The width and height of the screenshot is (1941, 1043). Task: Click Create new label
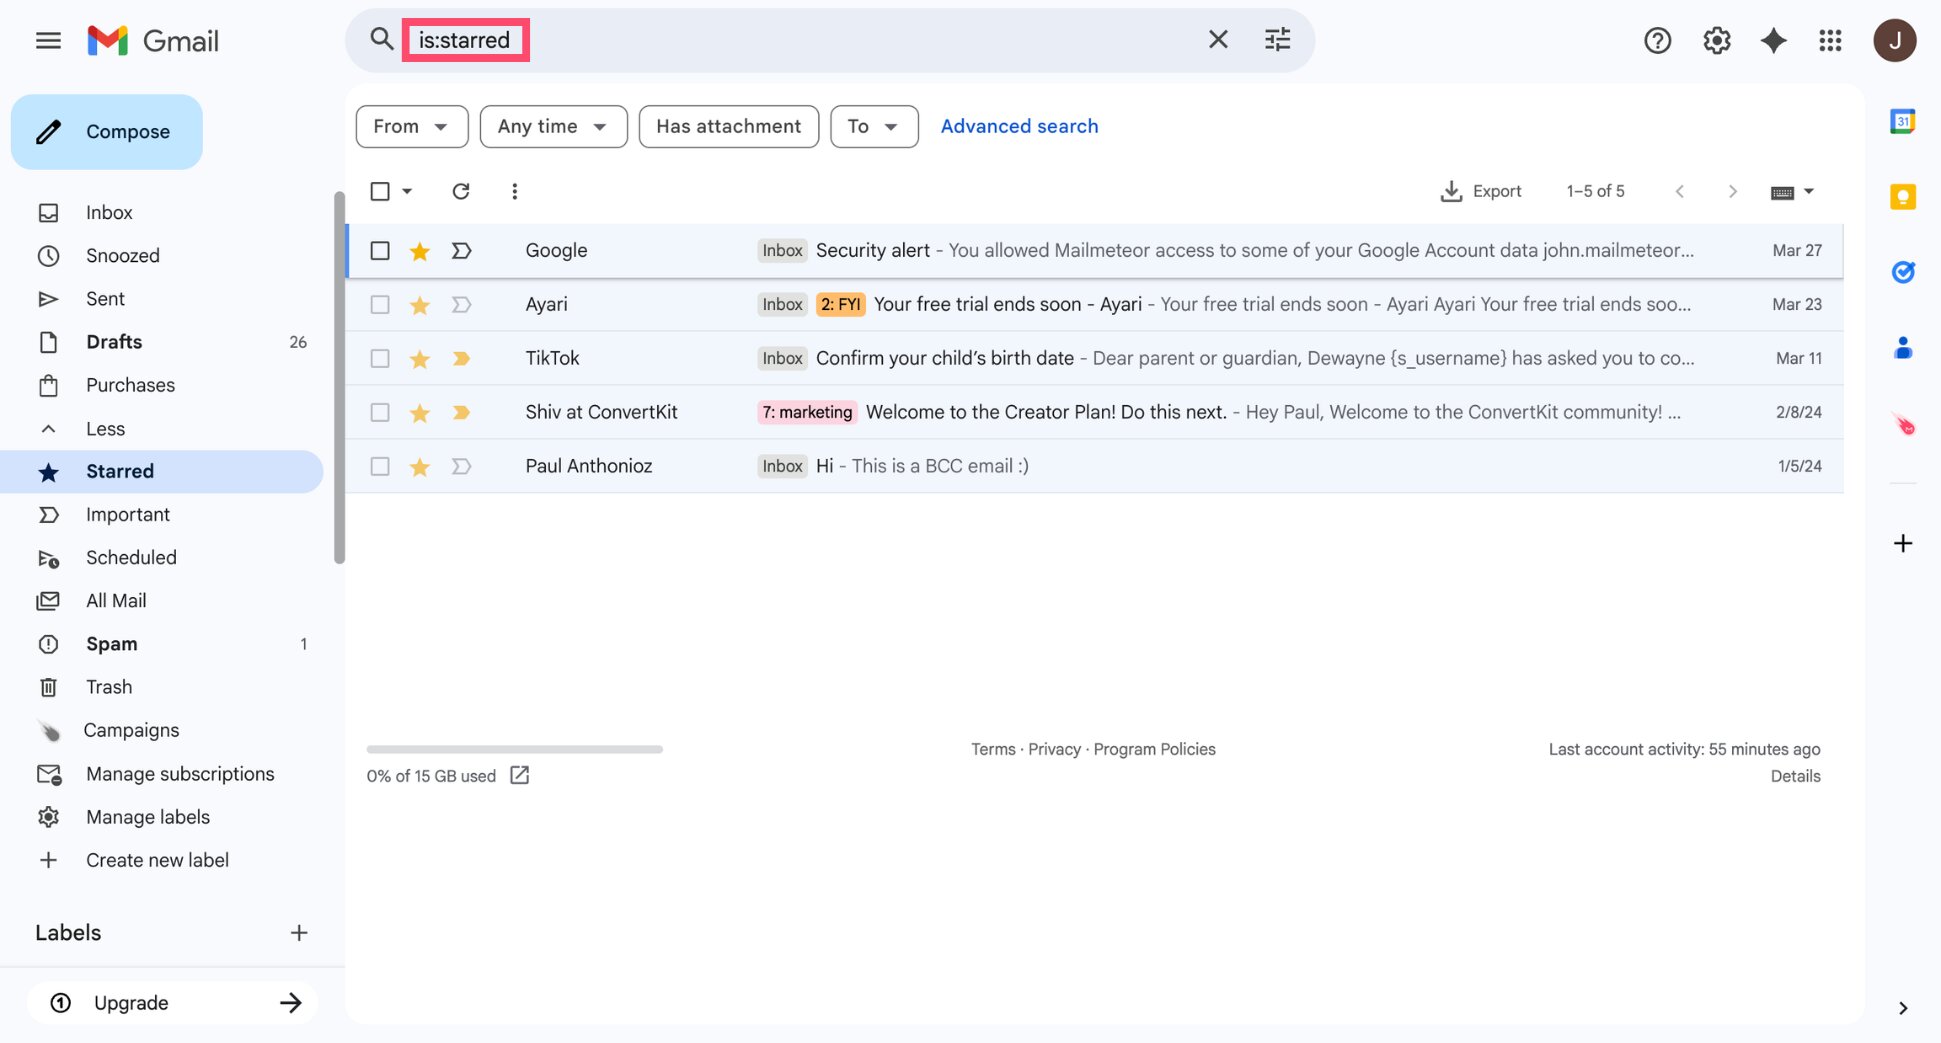pyautogui.click(x=161, y=860)
